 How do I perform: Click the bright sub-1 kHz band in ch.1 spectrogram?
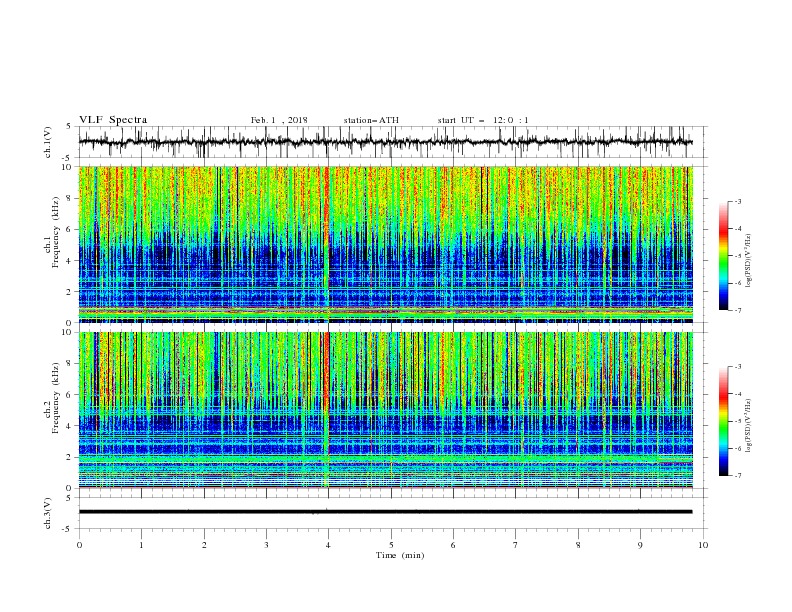385,312
